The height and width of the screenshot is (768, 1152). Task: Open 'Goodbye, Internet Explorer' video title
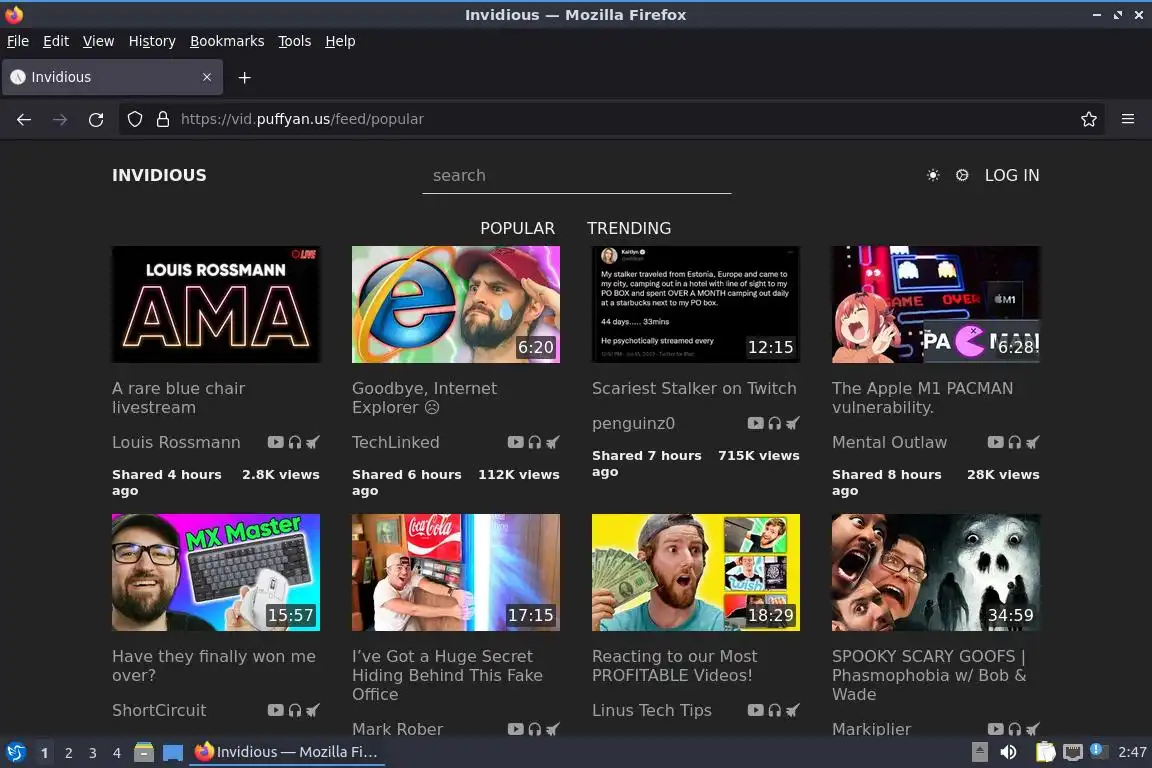(x=425, y=398)
